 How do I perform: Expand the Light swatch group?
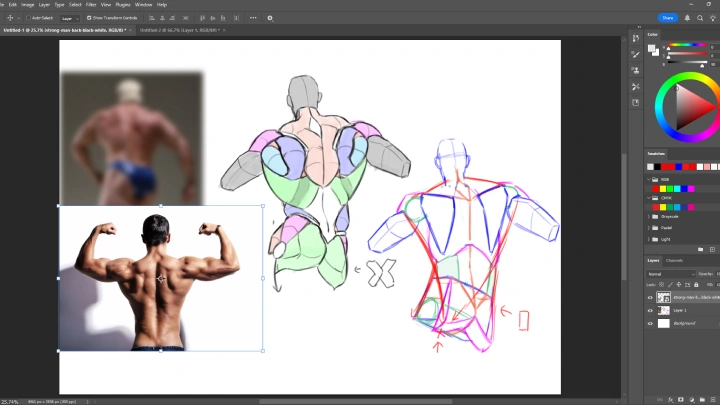click(x=649, y=239)
